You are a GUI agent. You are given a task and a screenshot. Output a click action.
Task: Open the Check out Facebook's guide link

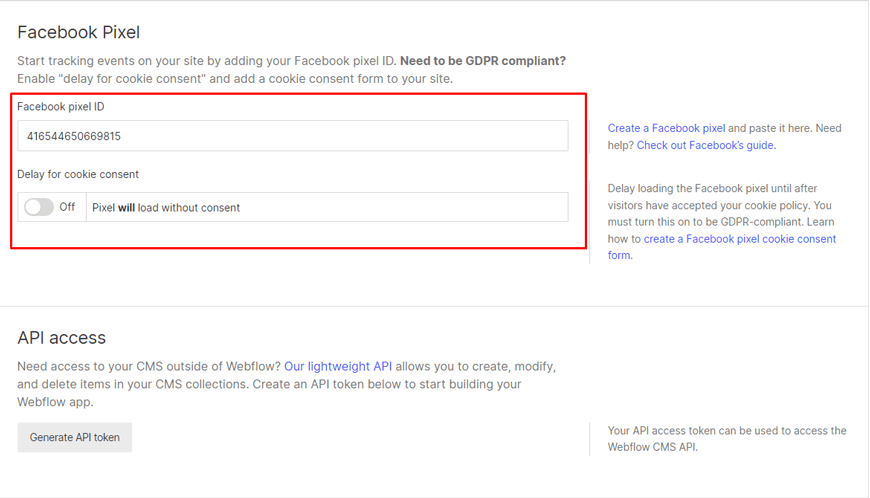(706, 145)
